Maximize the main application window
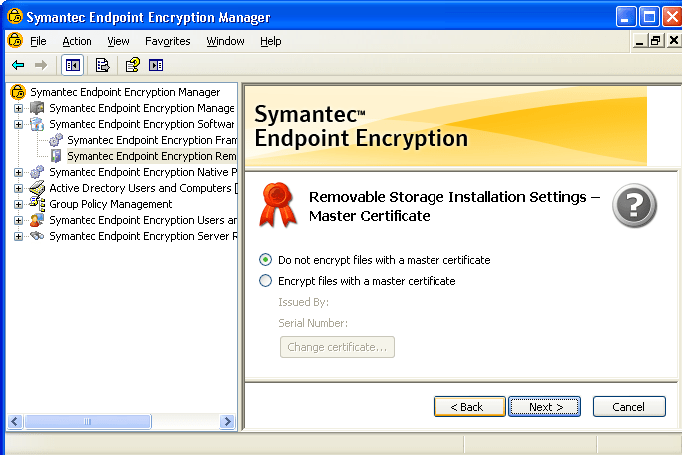This screenshot has height=455, width=682. (x=649, y=17)
